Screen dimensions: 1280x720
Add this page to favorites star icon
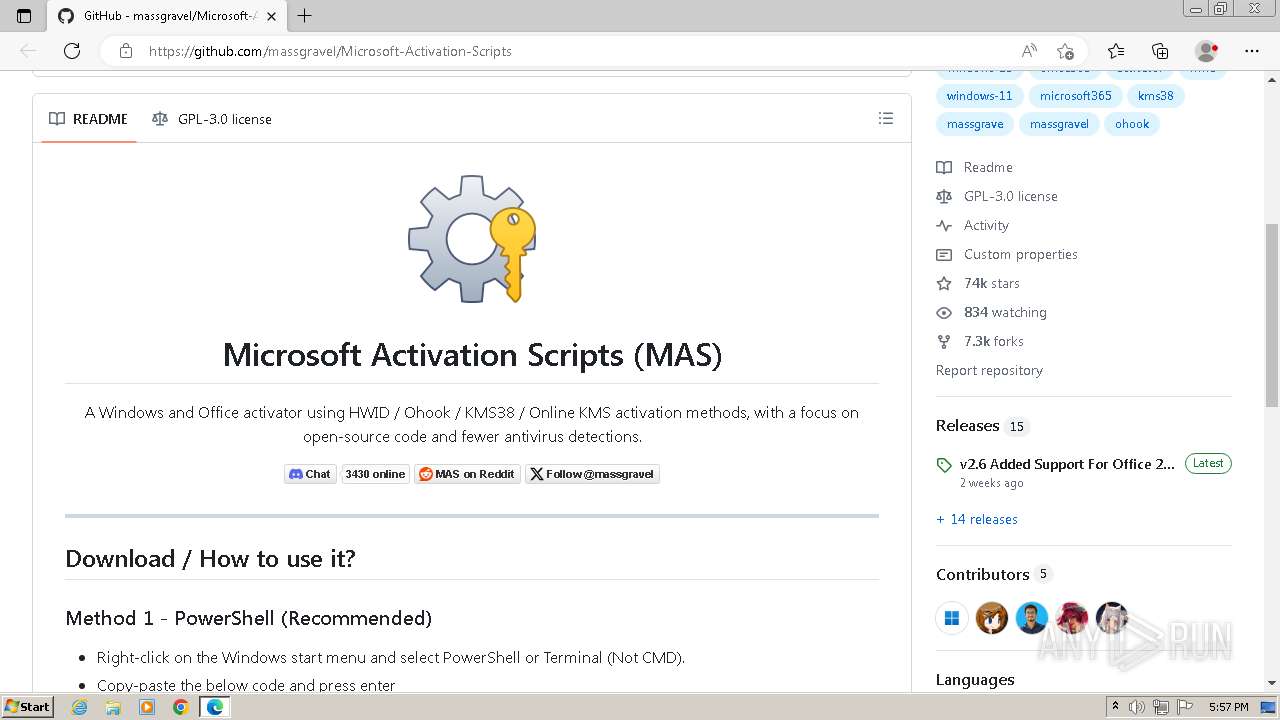pyautogui.click(x=1065, y=51)
